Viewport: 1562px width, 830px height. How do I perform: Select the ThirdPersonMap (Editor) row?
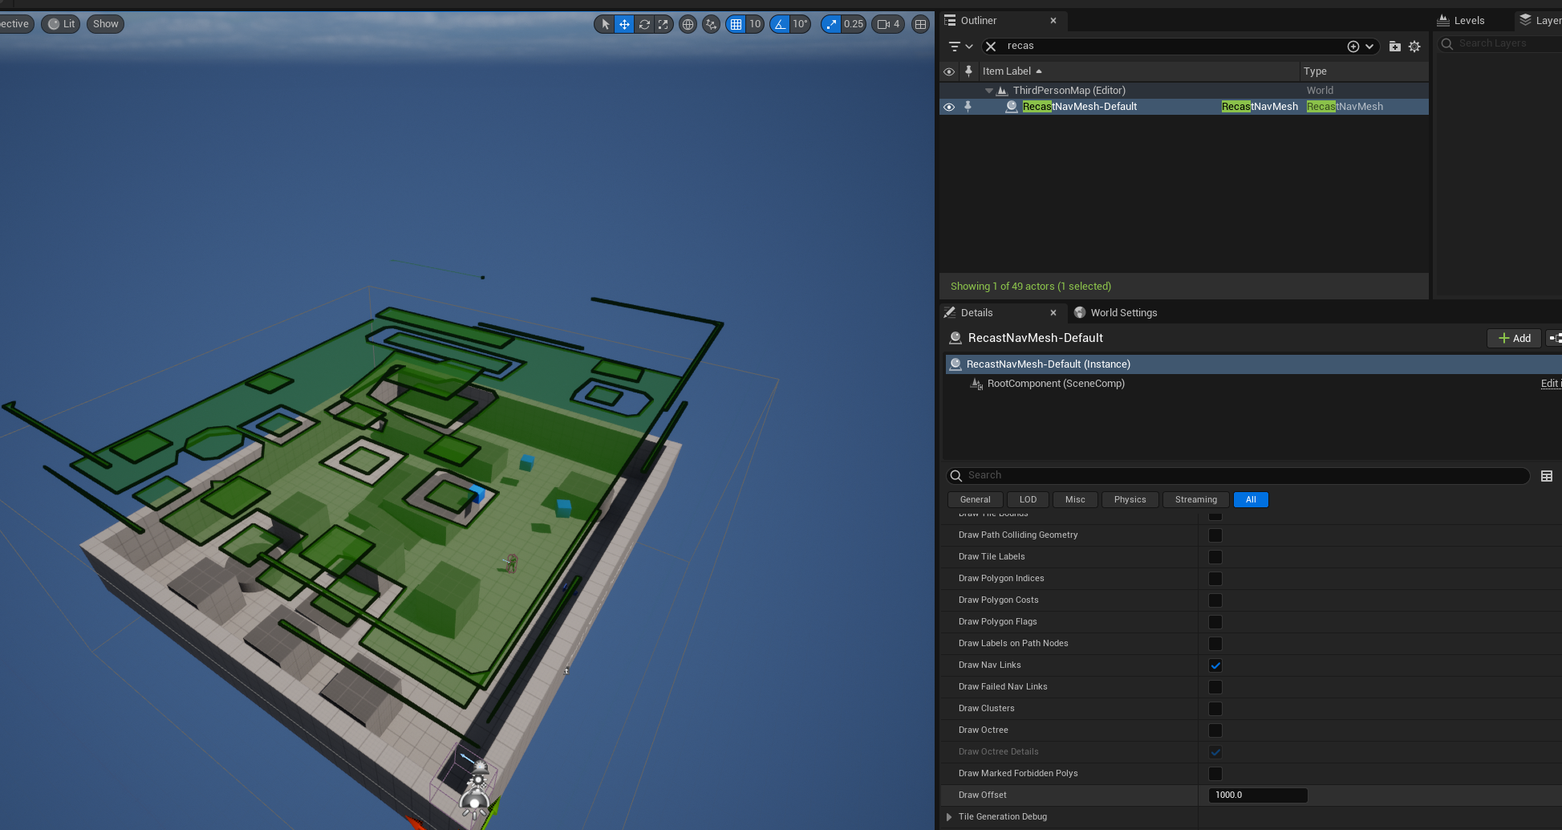click(1183, 90)
